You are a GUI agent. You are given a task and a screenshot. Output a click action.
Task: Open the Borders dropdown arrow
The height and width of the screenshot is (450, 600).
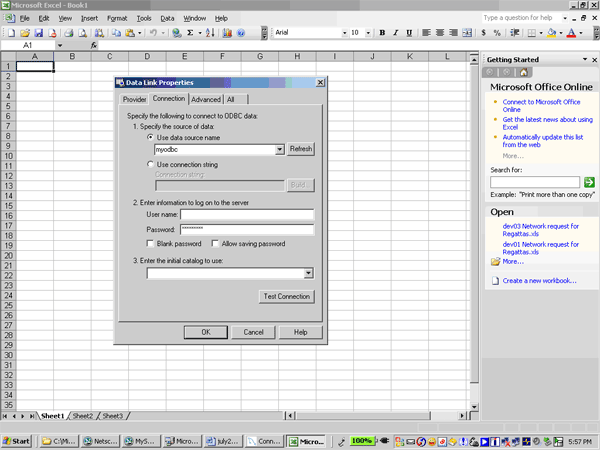click(x=541, y=33)
